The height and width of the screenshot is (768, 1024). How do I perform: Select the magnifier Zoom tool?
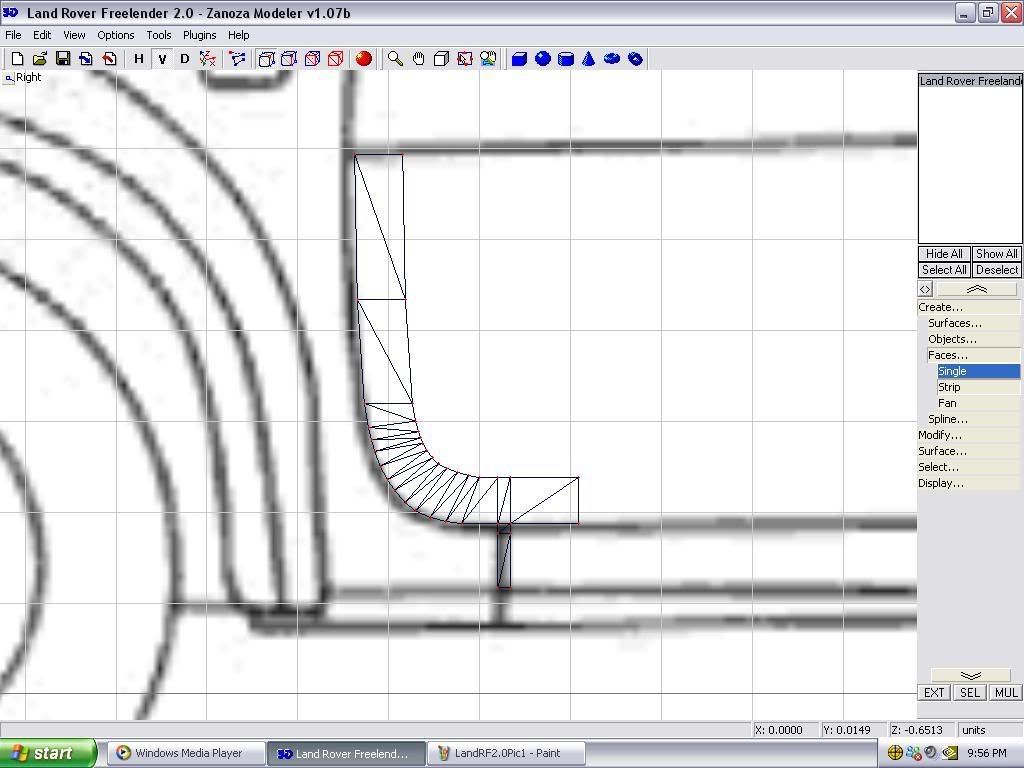coord(396,59)
